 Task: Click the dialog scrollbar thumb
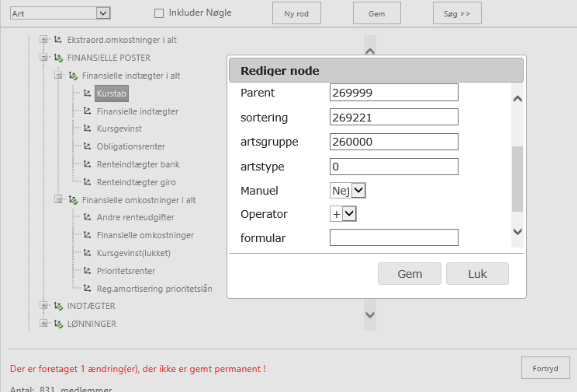[517, 179]
